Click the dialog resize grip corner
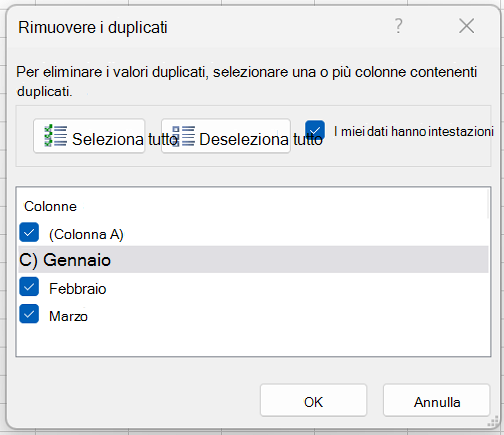This screenshot has width=504, height=435. click(493, 422)
